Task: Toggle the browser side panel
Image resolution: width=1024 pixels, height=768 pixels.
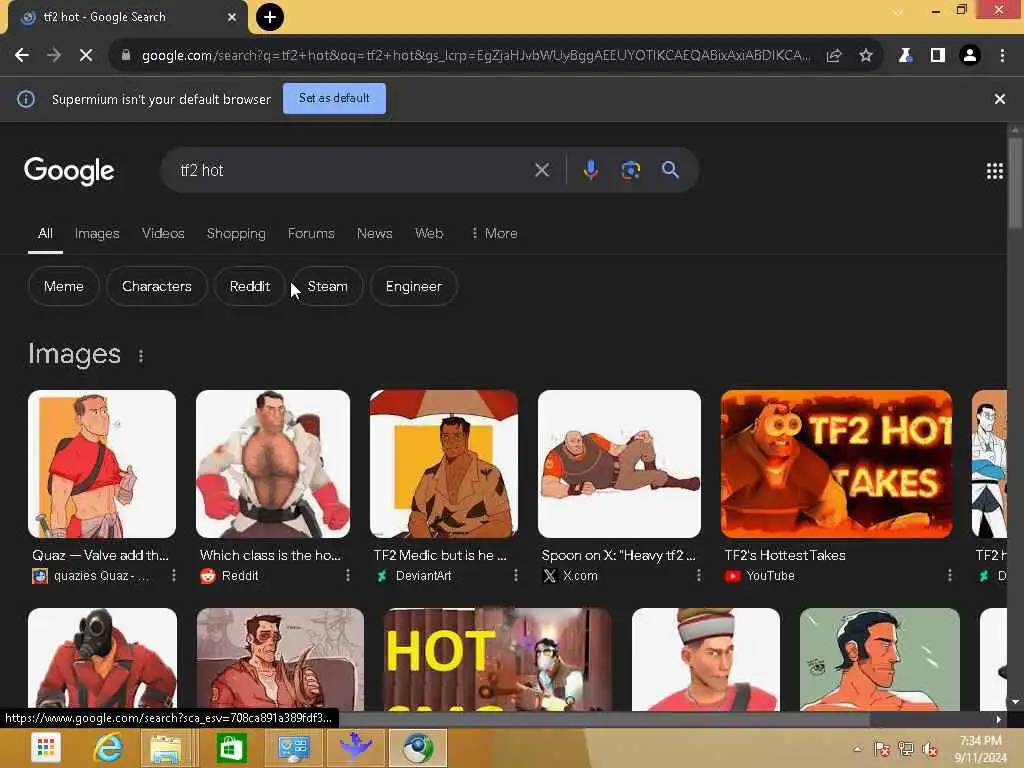Action: pyautogui.click(x=938, y=56)
